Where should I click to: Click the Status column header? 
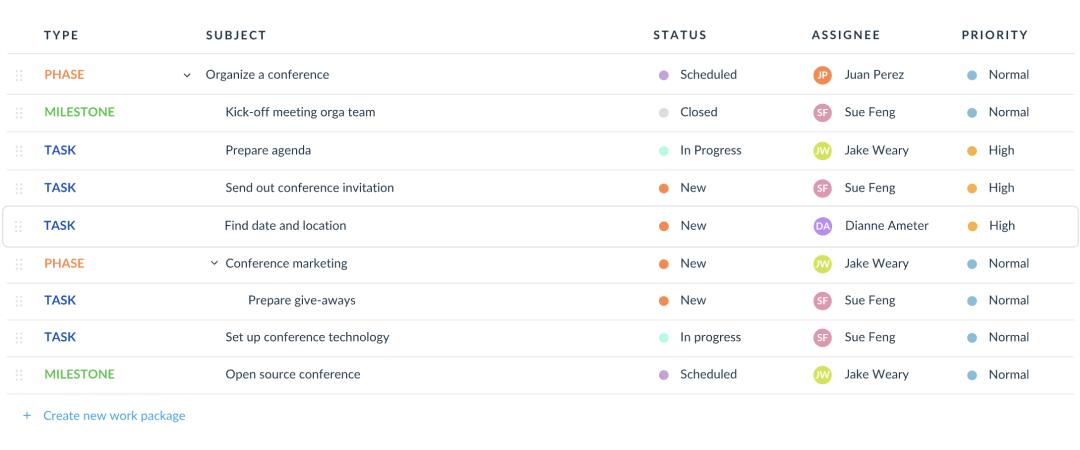tap(680, 35)
